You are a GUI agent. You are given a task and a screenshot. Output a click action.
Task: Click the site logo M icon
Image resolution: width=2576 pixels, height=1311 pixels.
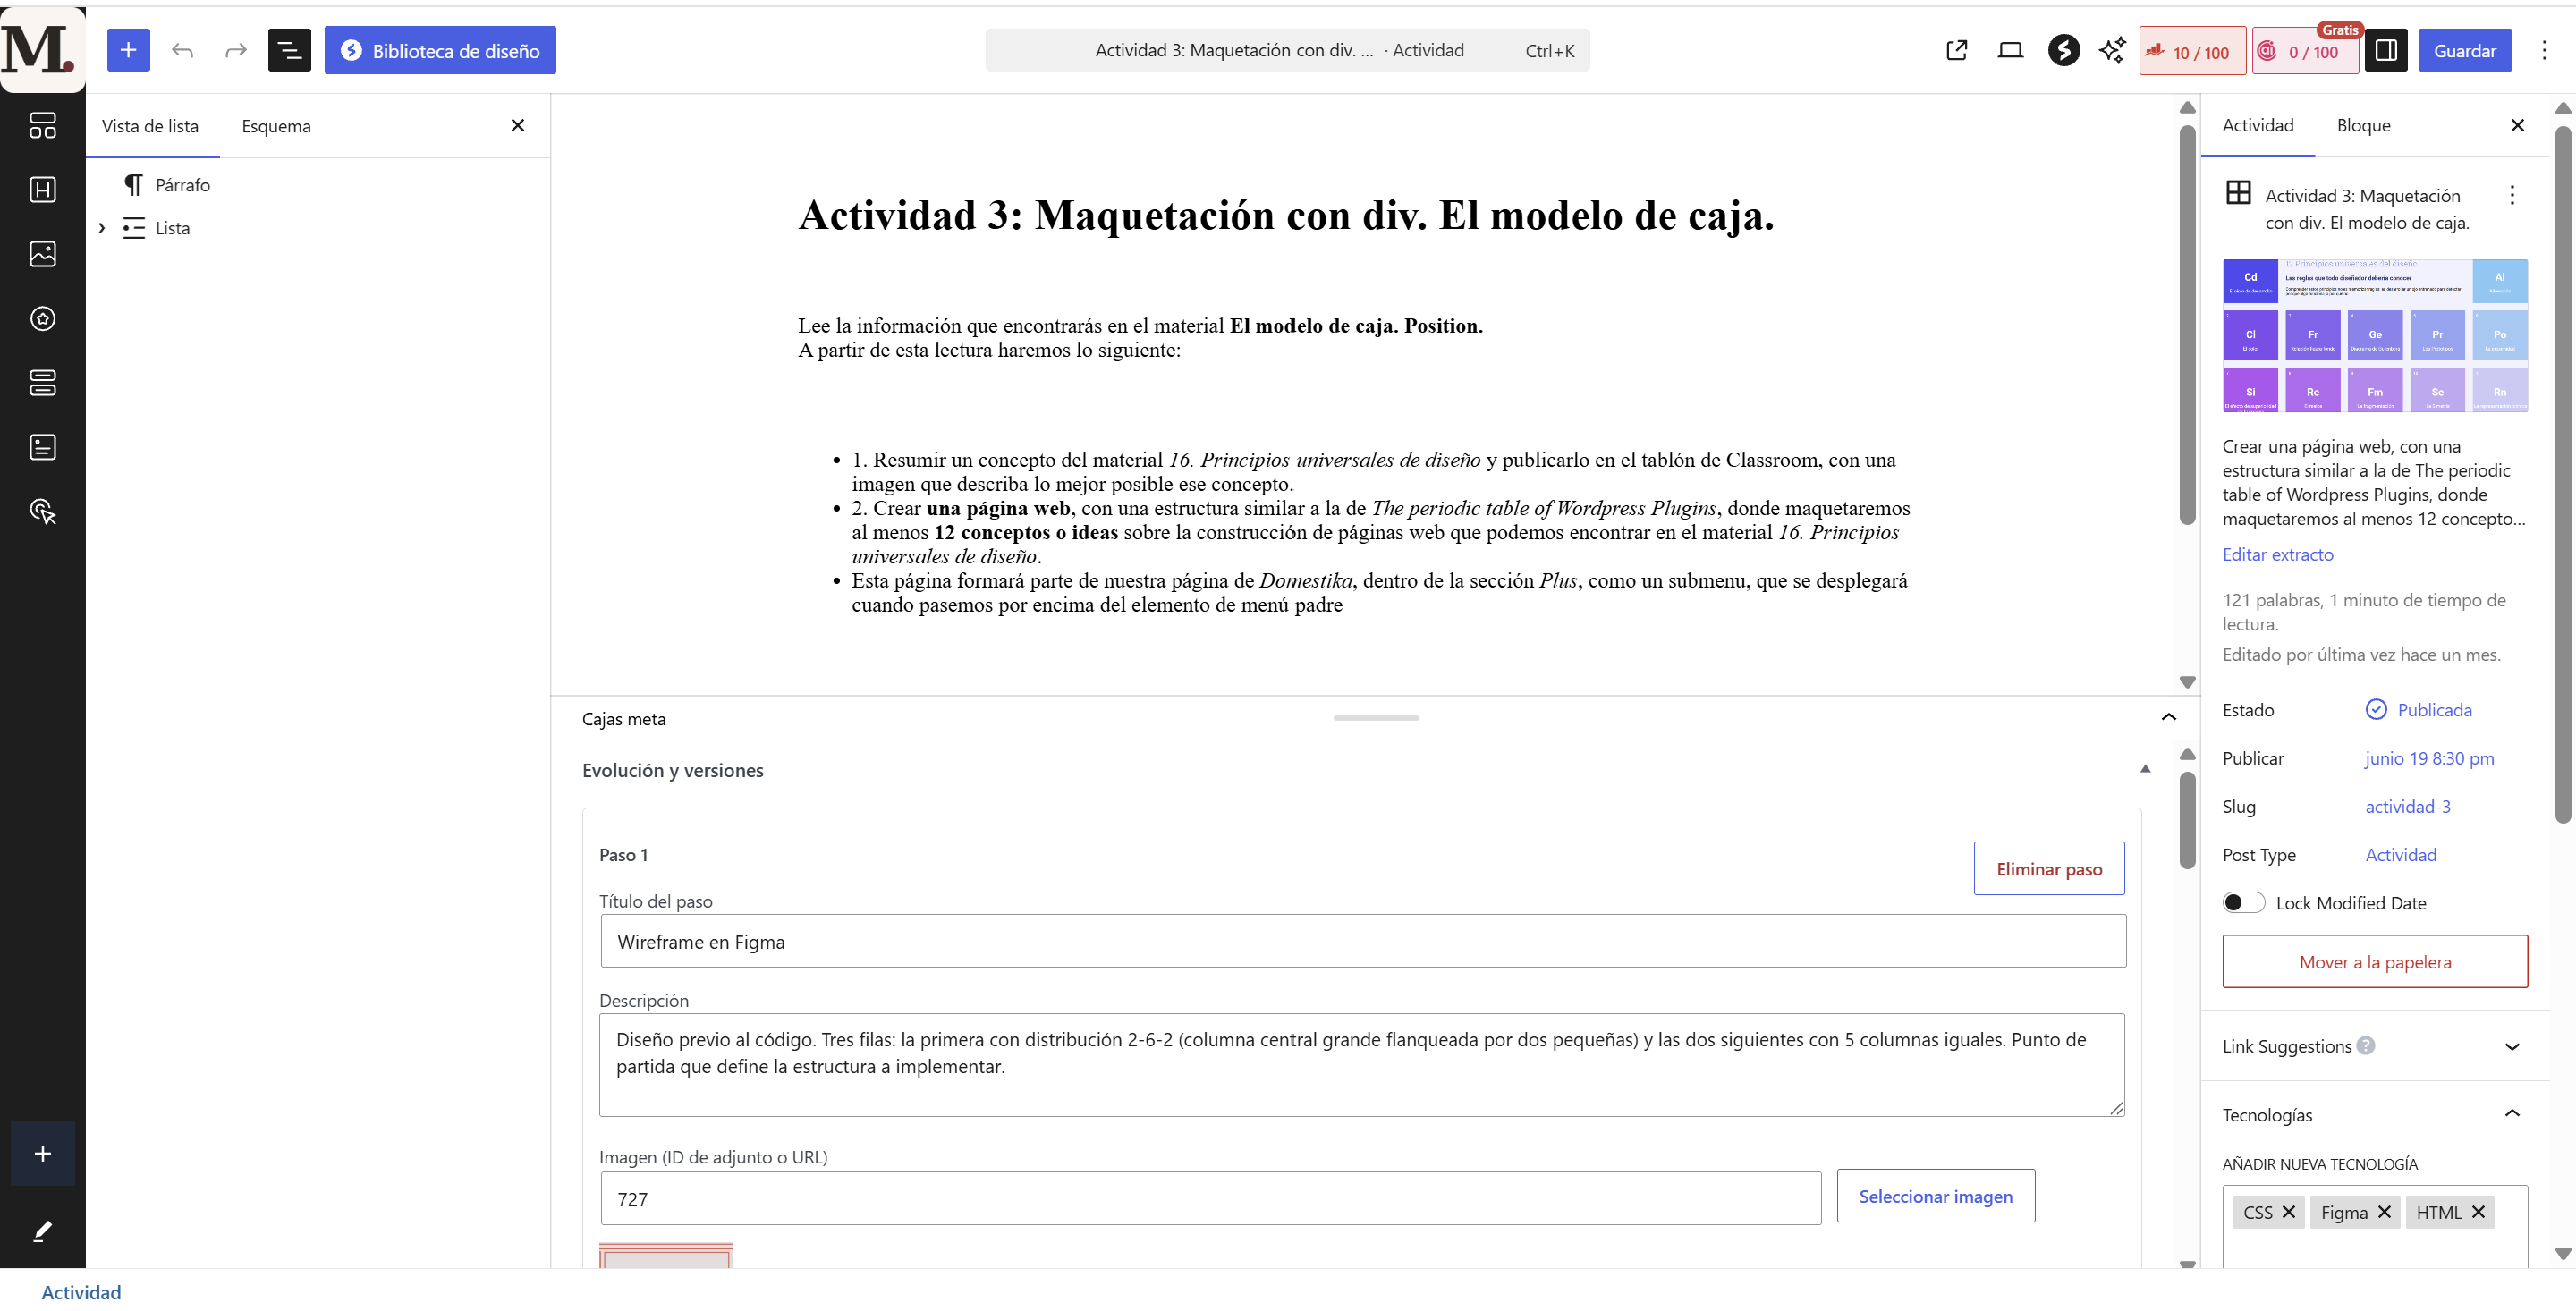pyautogui.click(x=42, y=49)
